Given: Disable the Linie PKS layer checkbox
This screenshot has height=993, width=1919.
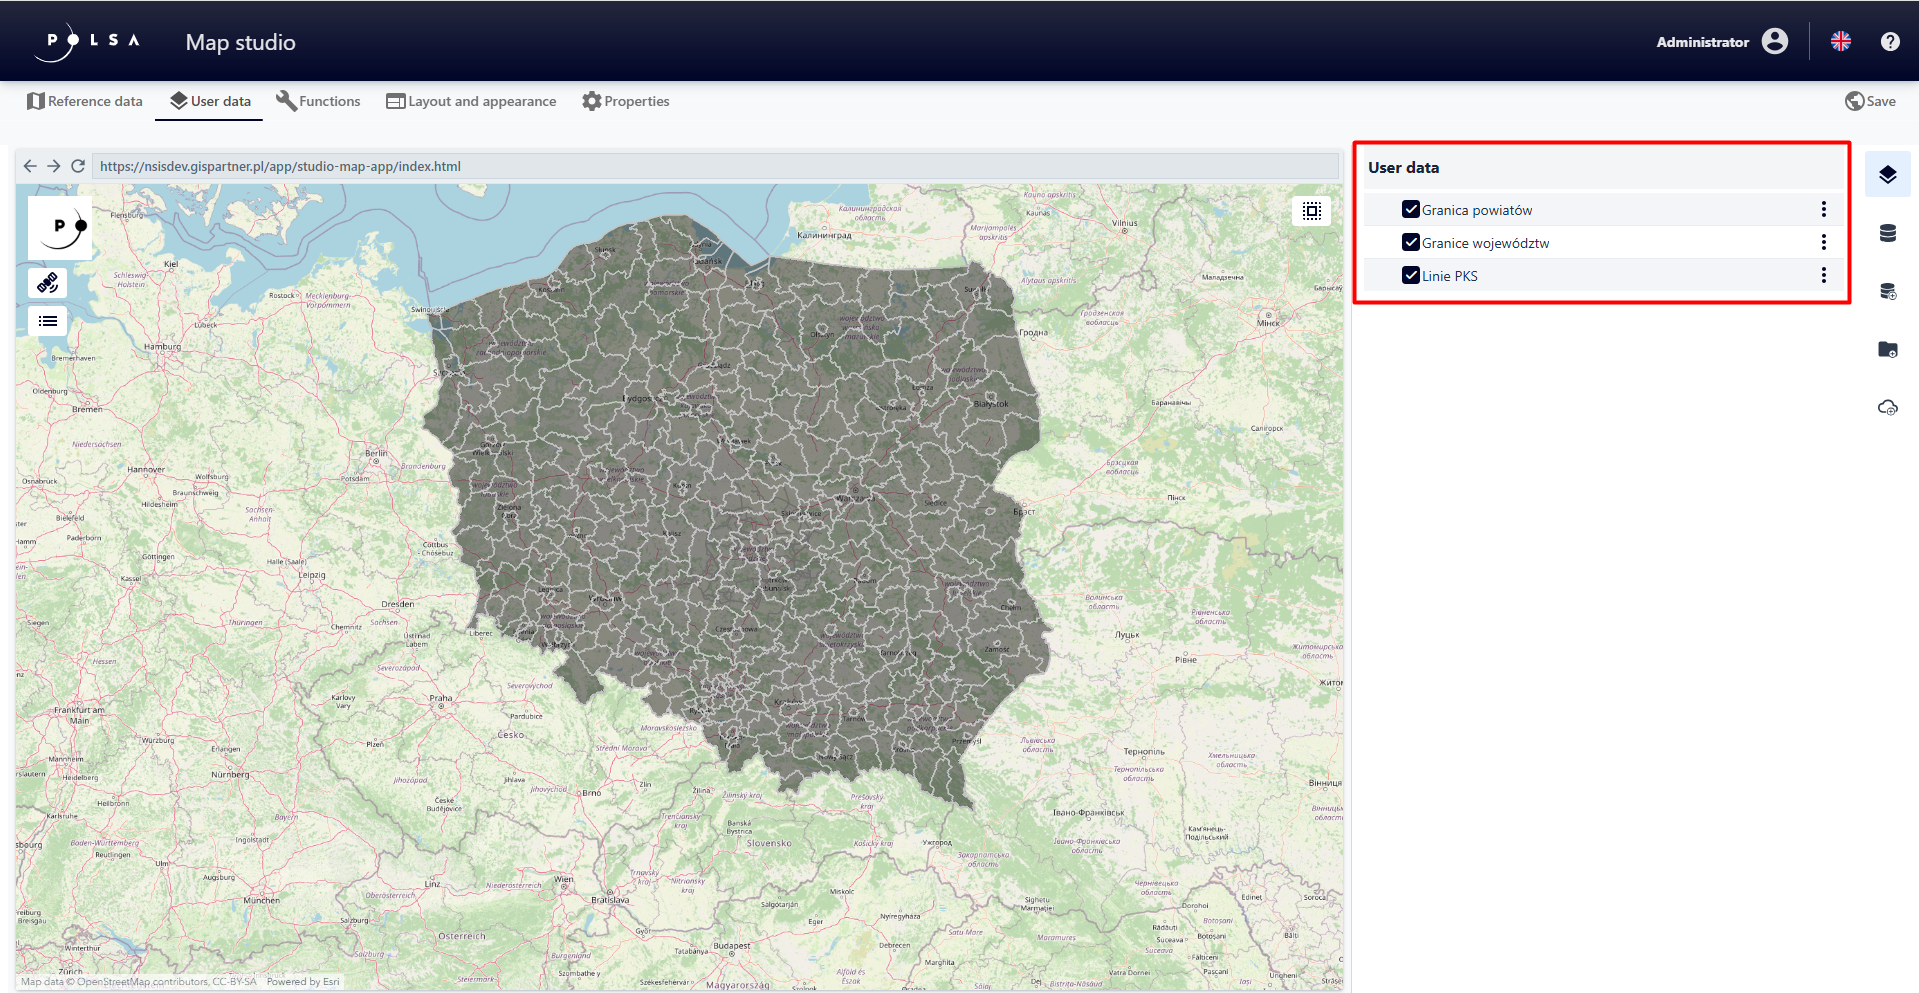Looking at the screenshot, I should click(1410, 276).
